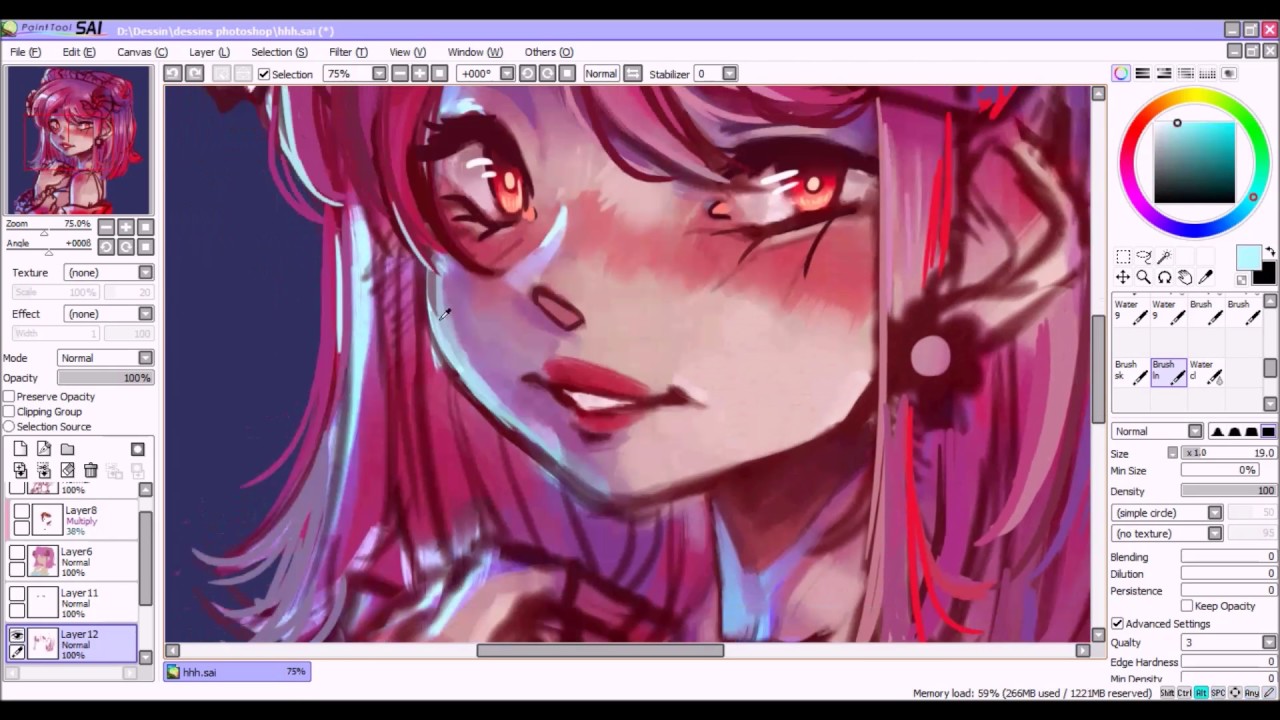Switch to the hhh.sai document tab
This screenshot has height=720, width=1280.
pos(237,672)
